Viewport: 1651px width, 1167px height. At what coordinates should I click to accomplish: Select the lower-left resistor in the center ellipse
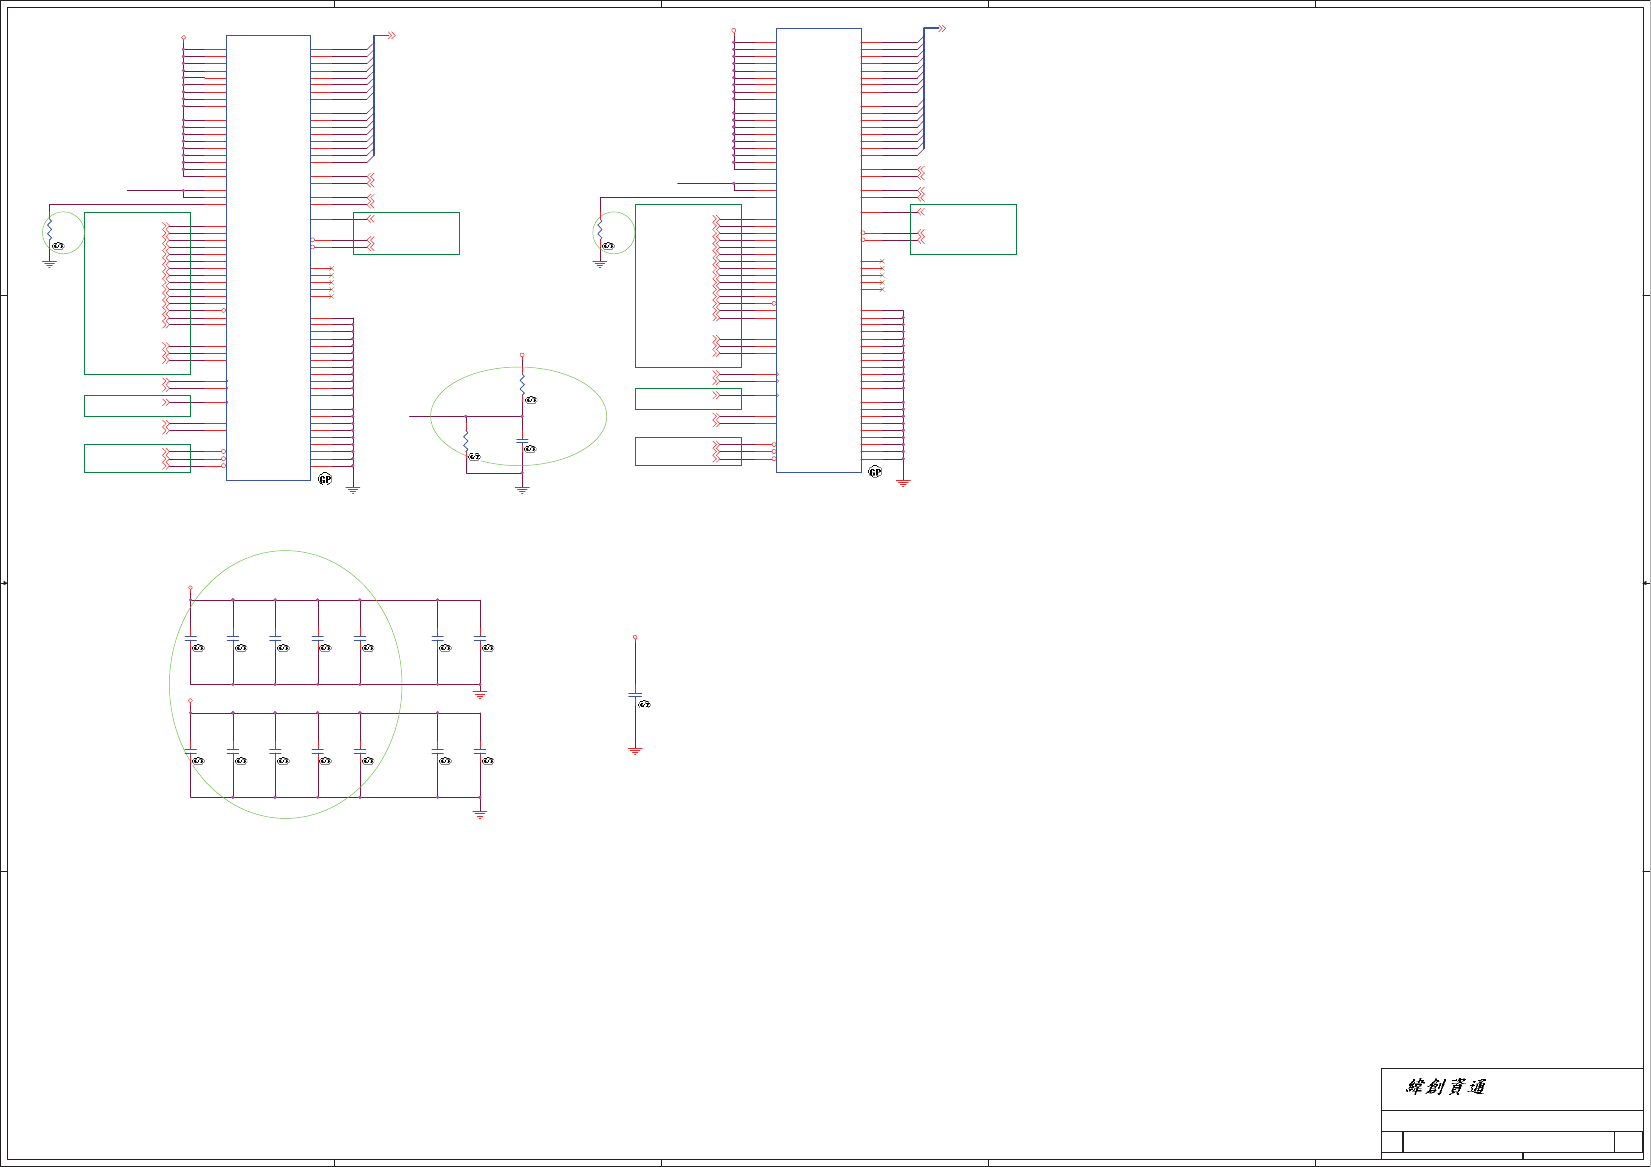coord(466,440)
